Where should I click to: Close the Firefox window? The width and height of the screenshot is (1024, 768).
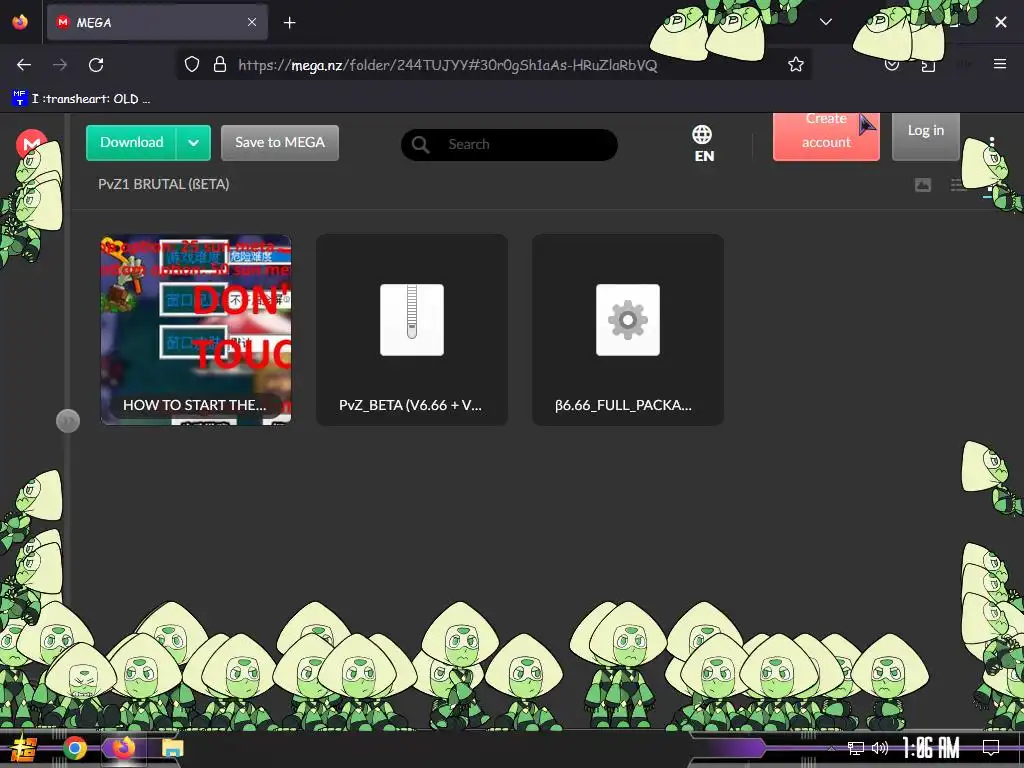[x=1000, y=22]
